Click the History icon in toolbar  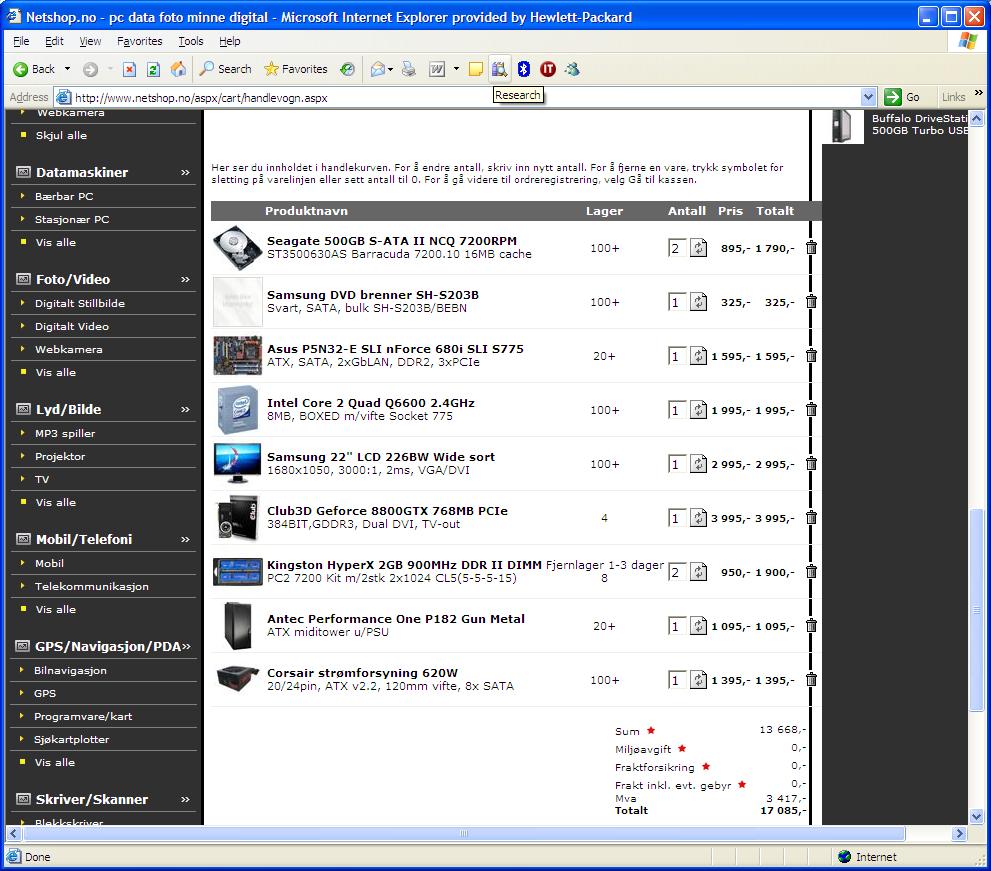coord(347,69)
